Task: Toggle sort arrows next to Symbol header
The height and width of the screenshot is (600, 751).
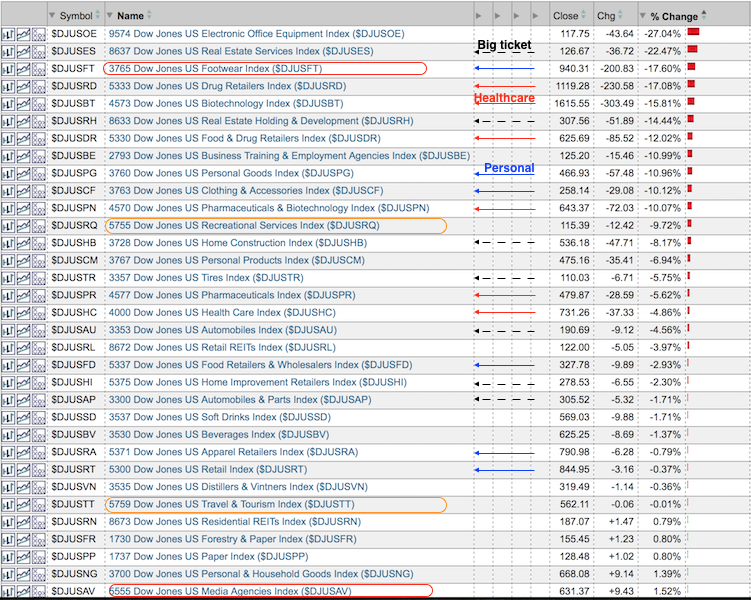Action: point(98,16)
